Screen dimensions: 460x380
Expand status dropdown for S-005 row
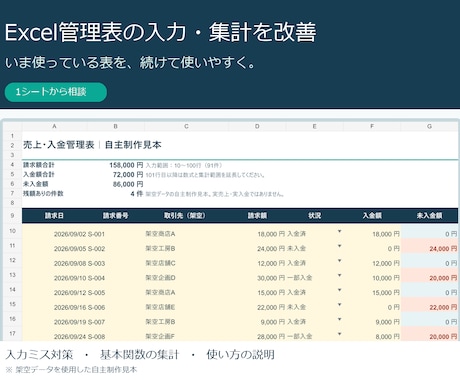(339, 290)
